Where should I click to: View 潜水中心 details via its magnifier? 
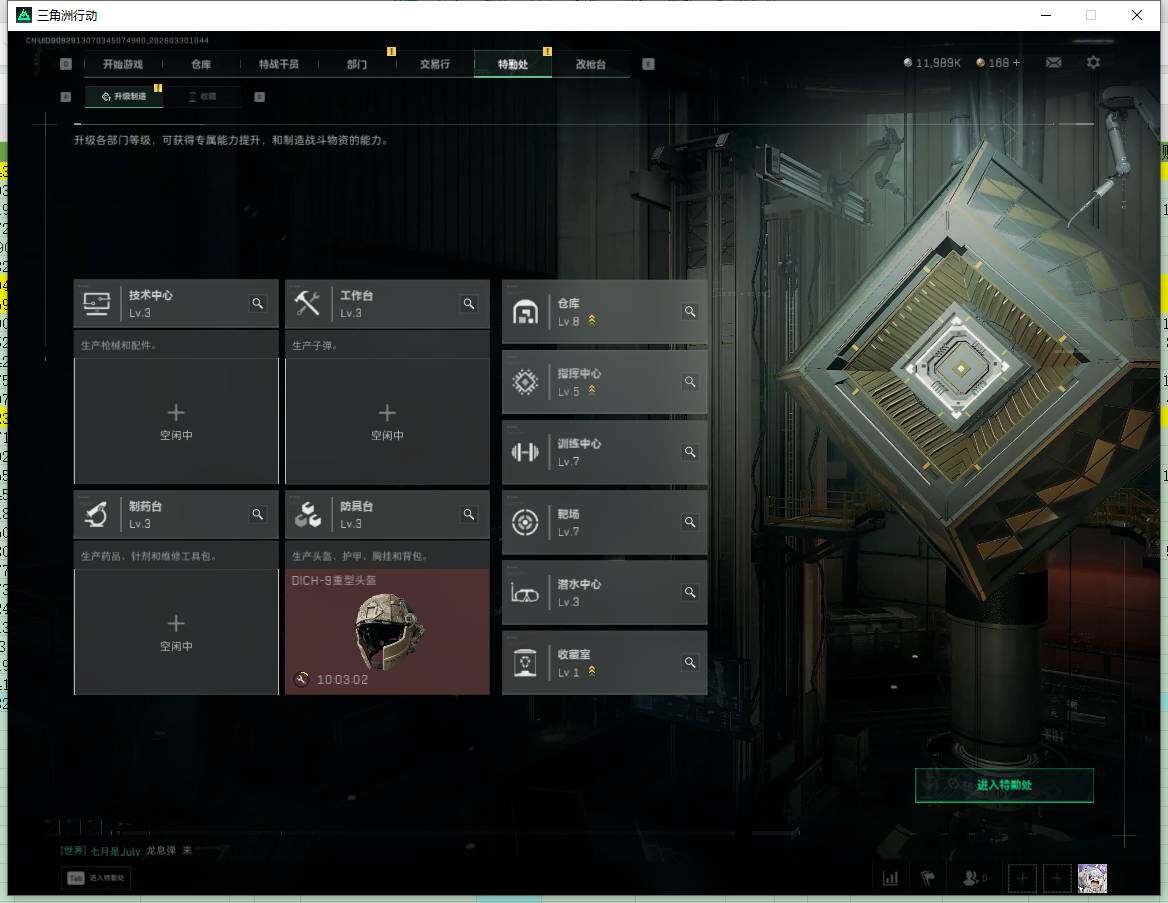pyautogui.click(x=691, y=592)
